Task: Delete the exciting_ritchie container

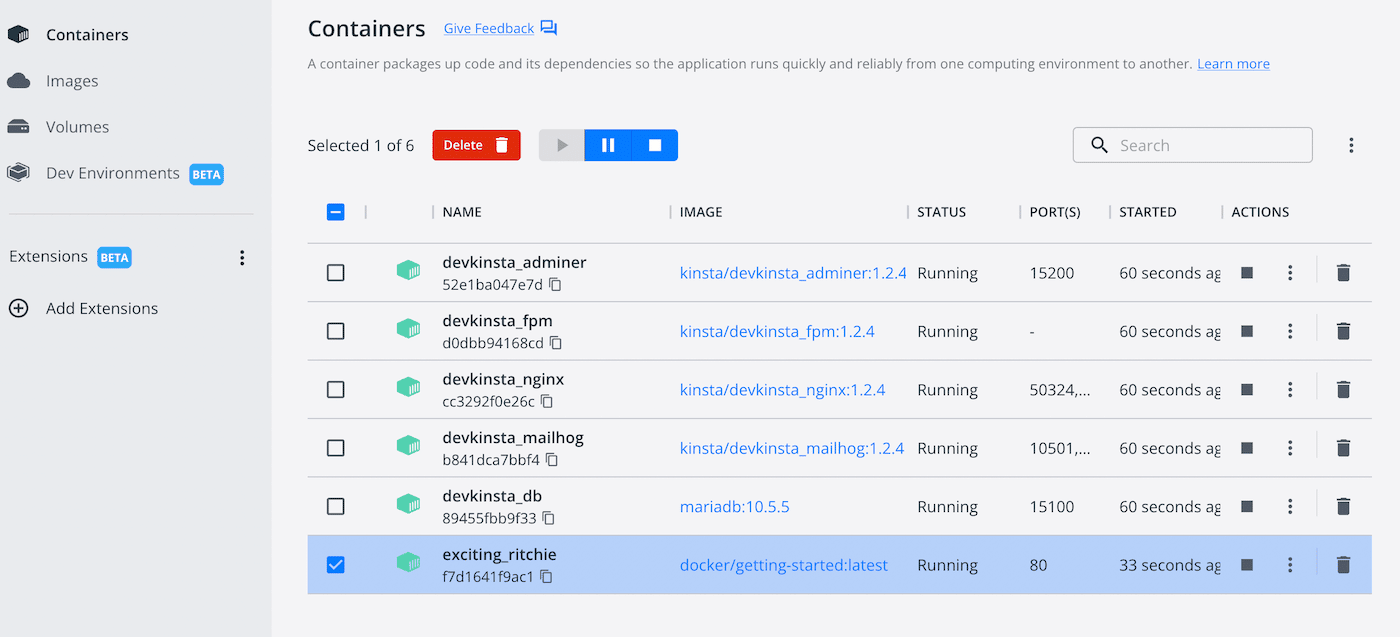Action: pos(1343,564)
